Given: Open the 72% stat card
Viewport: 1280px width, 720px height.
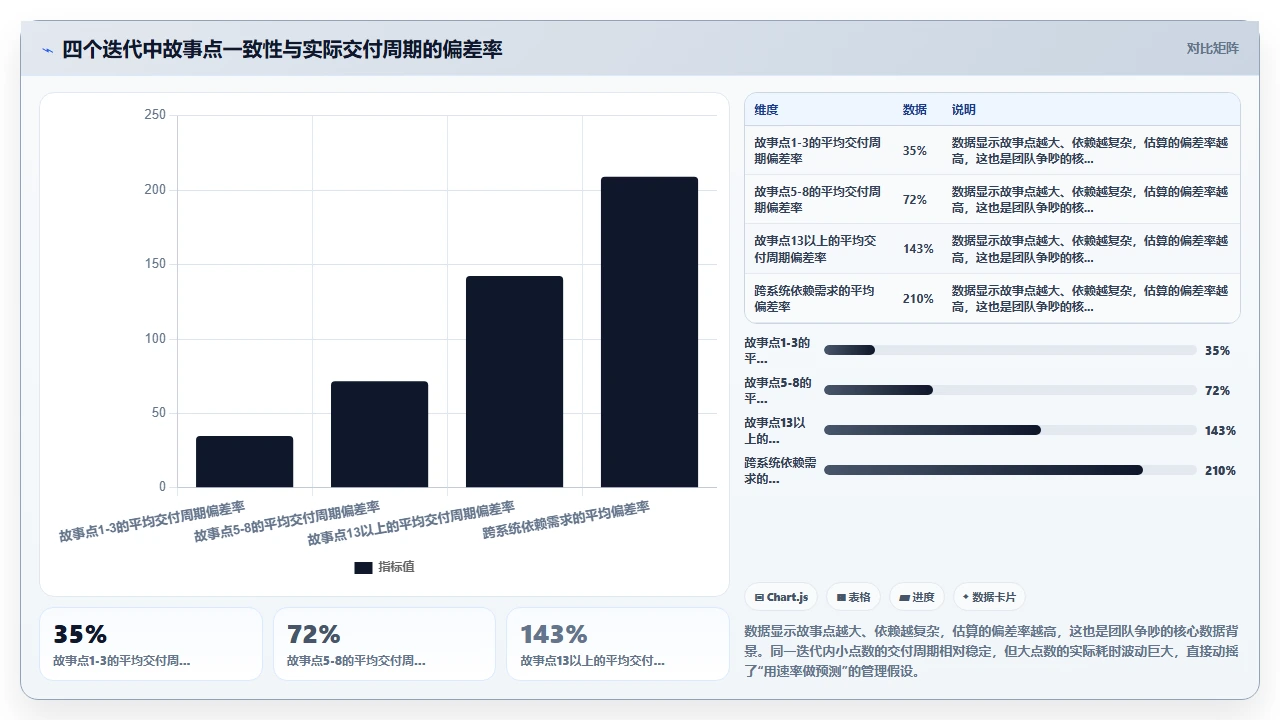Looking at the screenshot, I should point(384,644).
